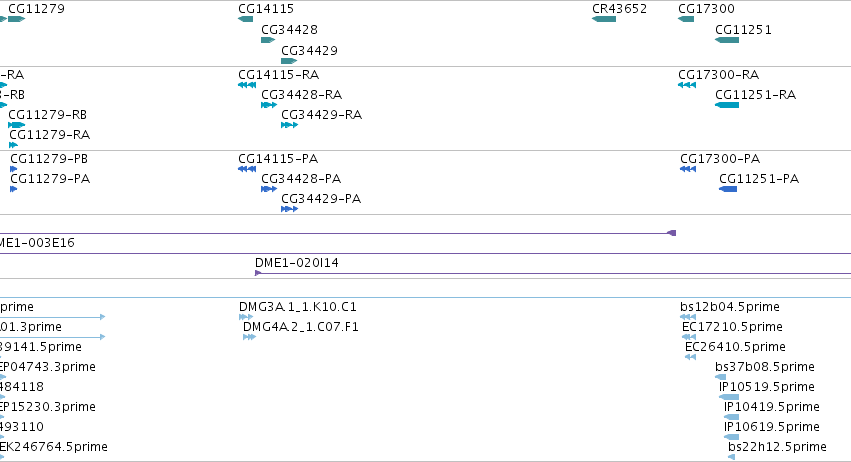Select the CG11251 gene arrow glyph
Viewport: 851px width, 462px height.
point(727,40)
